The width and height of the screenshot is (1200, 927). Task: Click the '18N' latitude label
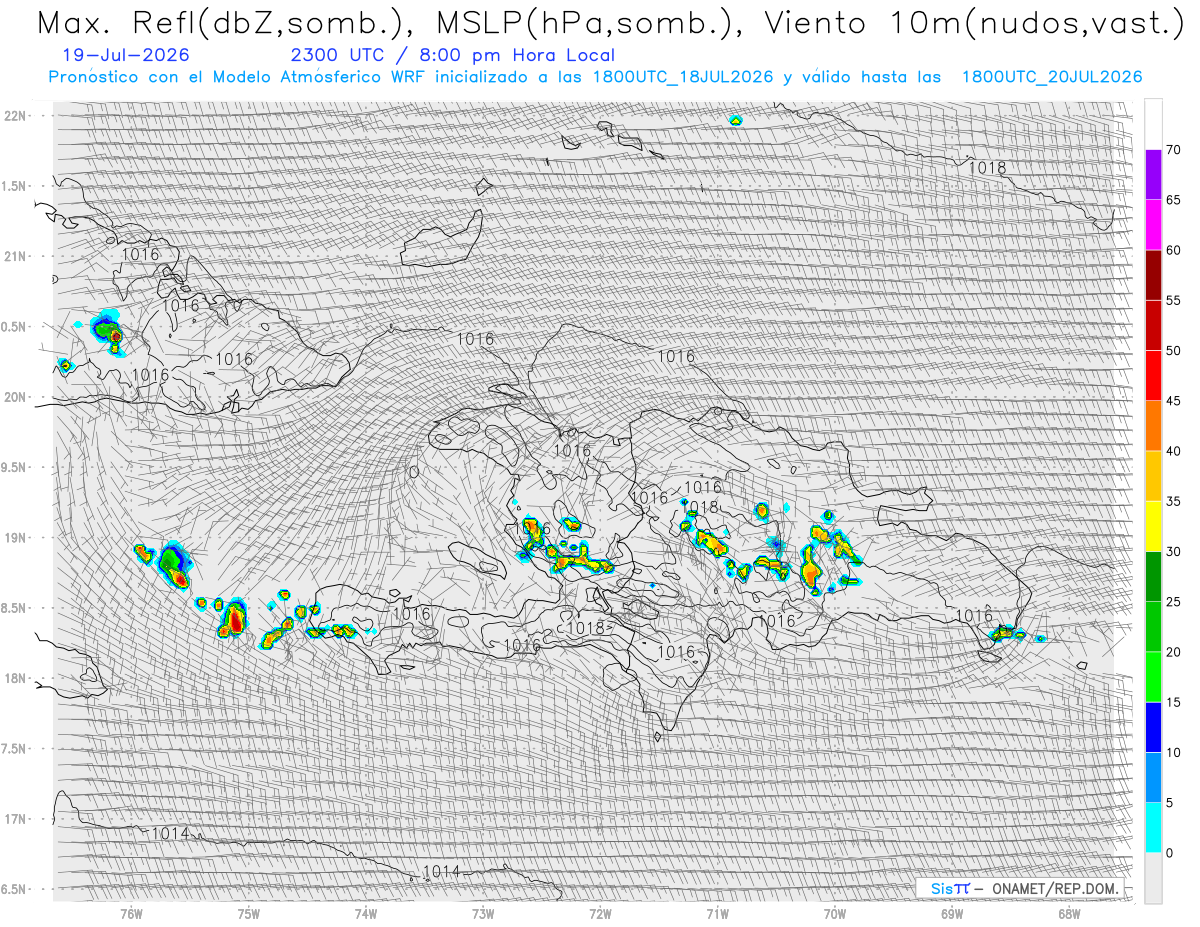tap(14, 678)
